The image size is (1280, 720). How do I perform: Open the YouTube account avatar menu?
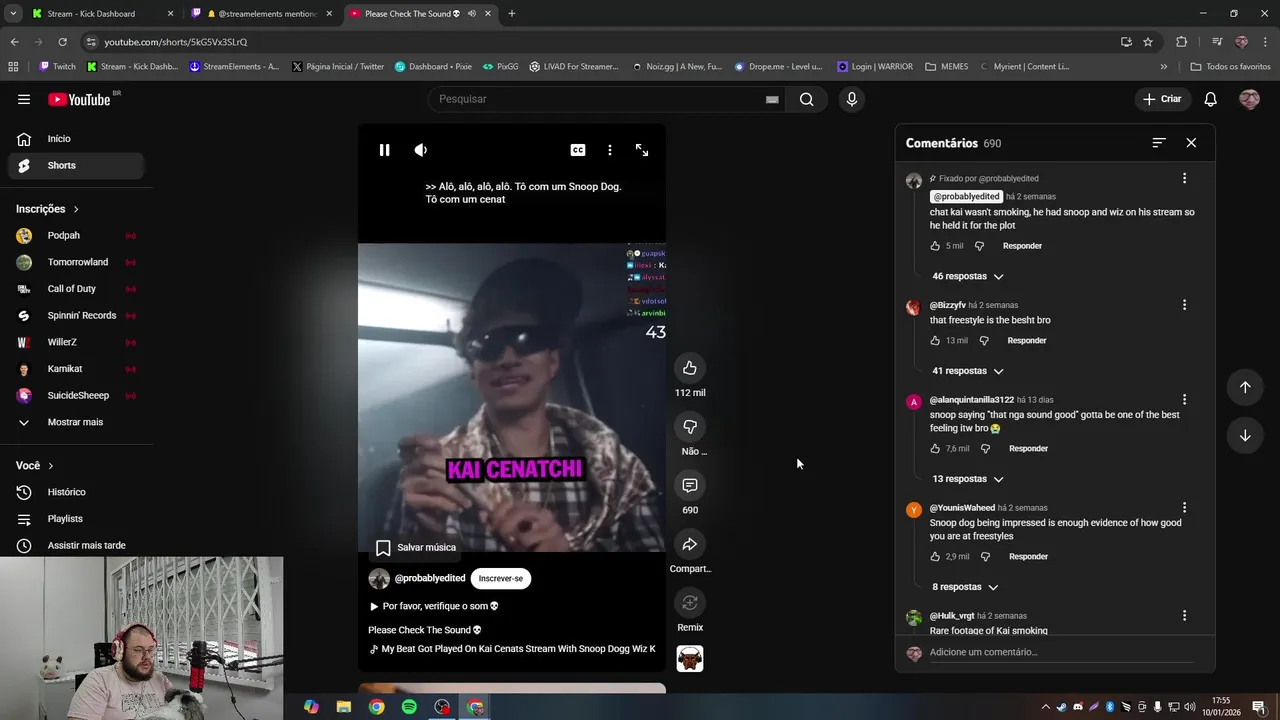coord(1249,99)
